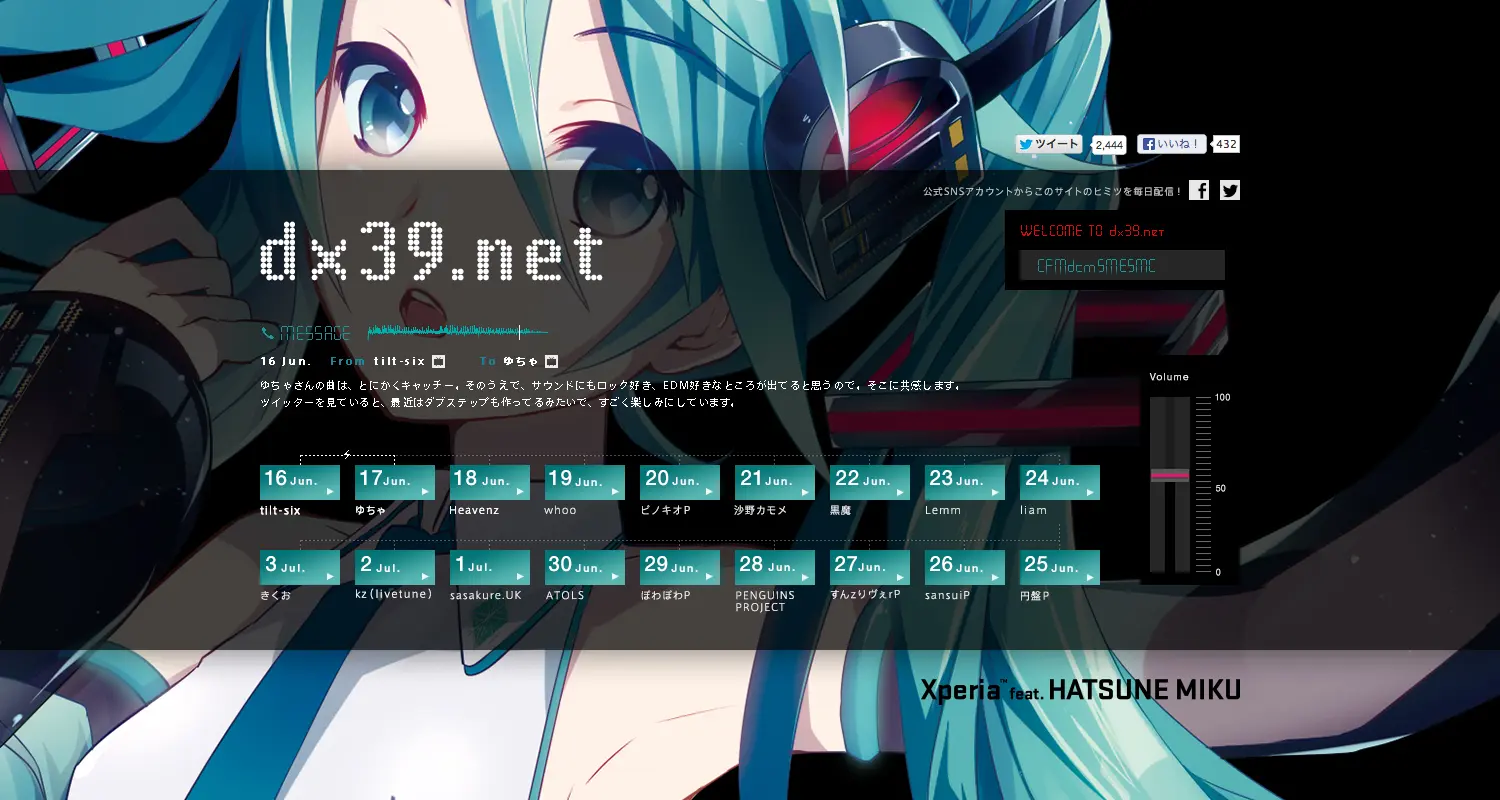Open the official Facebook account icon
Viewport: 1500px width, 800px height.
(x=1199, y=190)
